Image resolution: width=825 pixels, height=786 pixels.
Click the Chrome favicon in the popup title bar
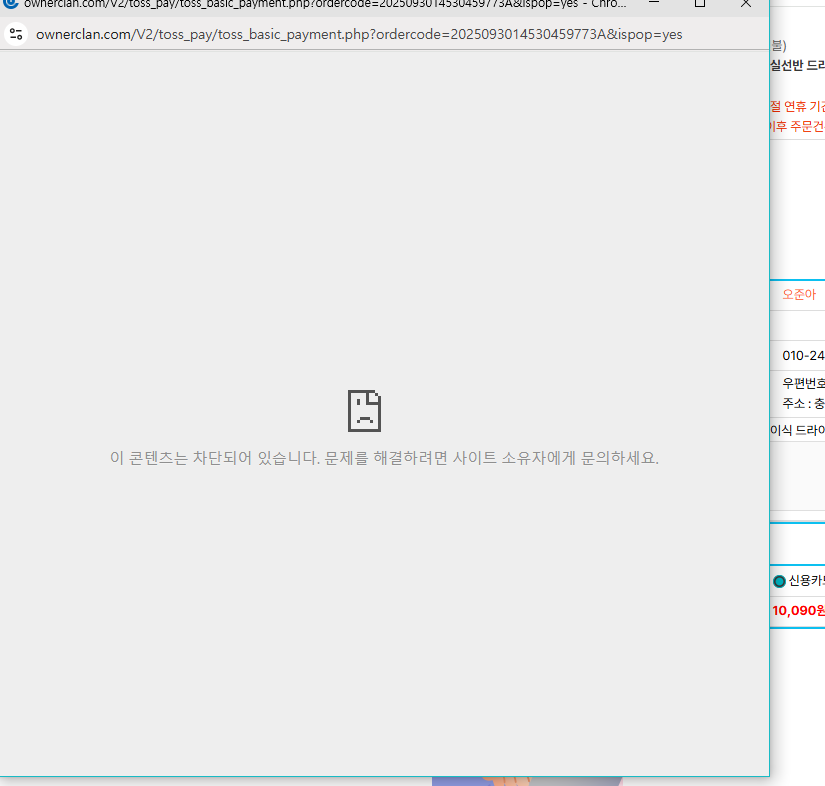coord(11,4)
